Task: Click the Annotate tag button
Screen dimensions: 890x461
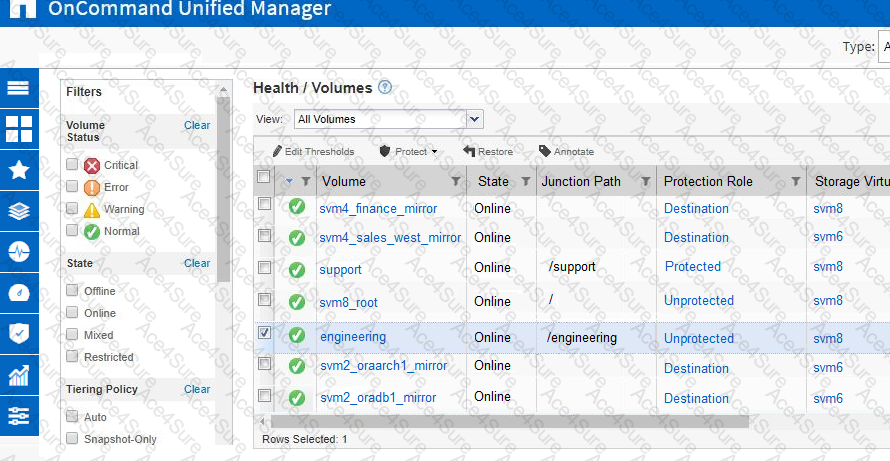Action: pyautogui.click(x=566, y=152)
